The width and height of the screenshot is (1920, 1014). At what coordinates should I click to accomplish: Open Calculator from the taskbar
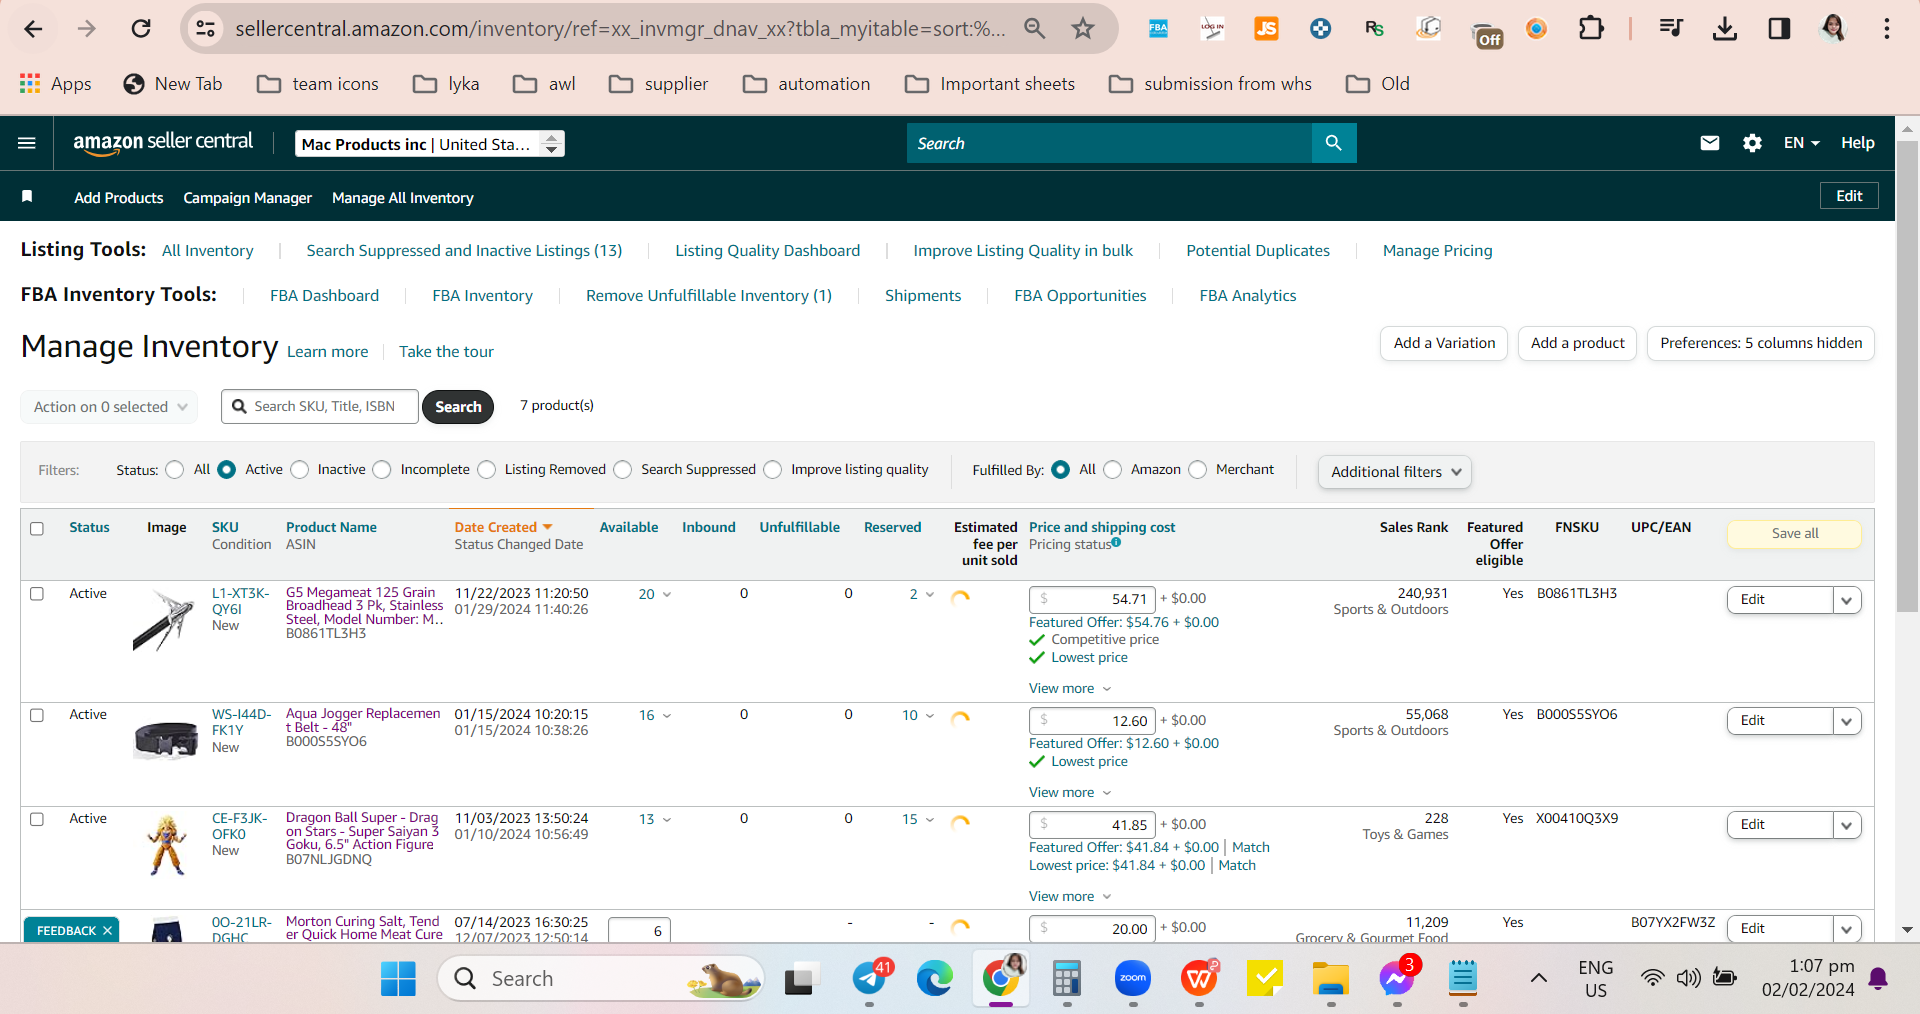point(1067,979)
